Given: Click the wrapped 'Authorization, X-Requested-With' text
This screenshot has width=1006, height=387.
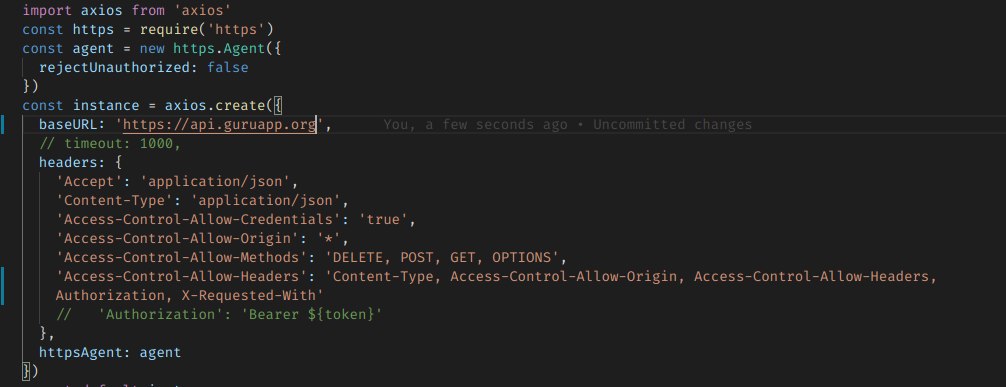Looking at the screenshot, I should pos(189,296).
